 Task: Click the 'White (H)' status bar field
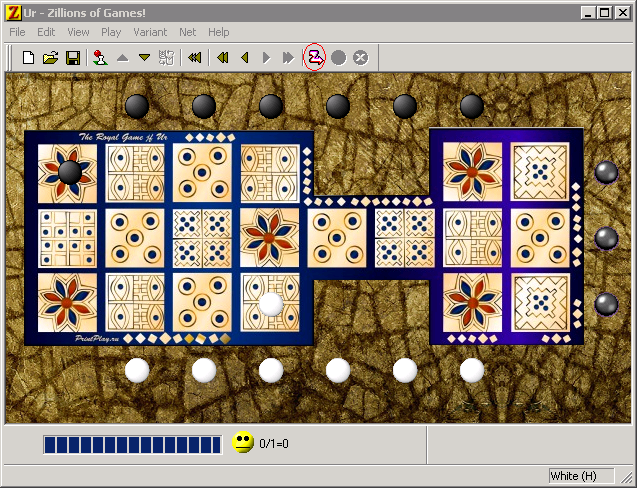point(581,476)
